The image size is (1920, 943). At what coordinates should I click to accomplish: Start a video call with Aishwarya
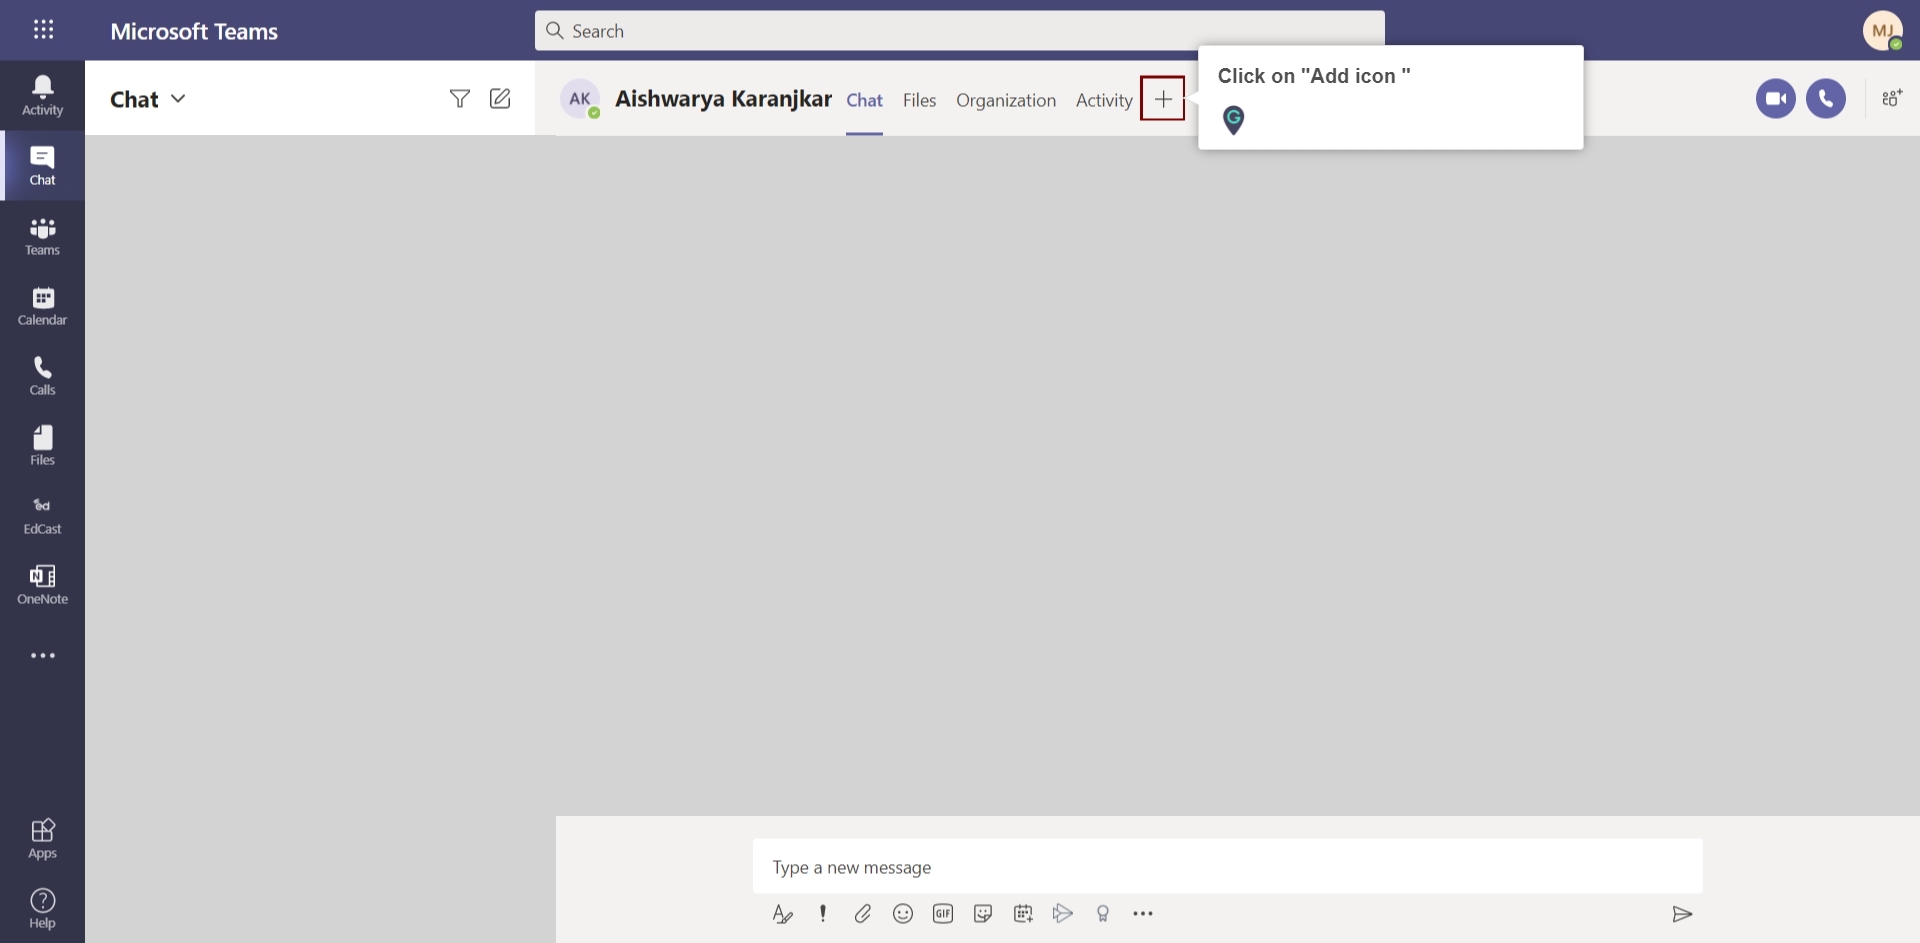1776,98
